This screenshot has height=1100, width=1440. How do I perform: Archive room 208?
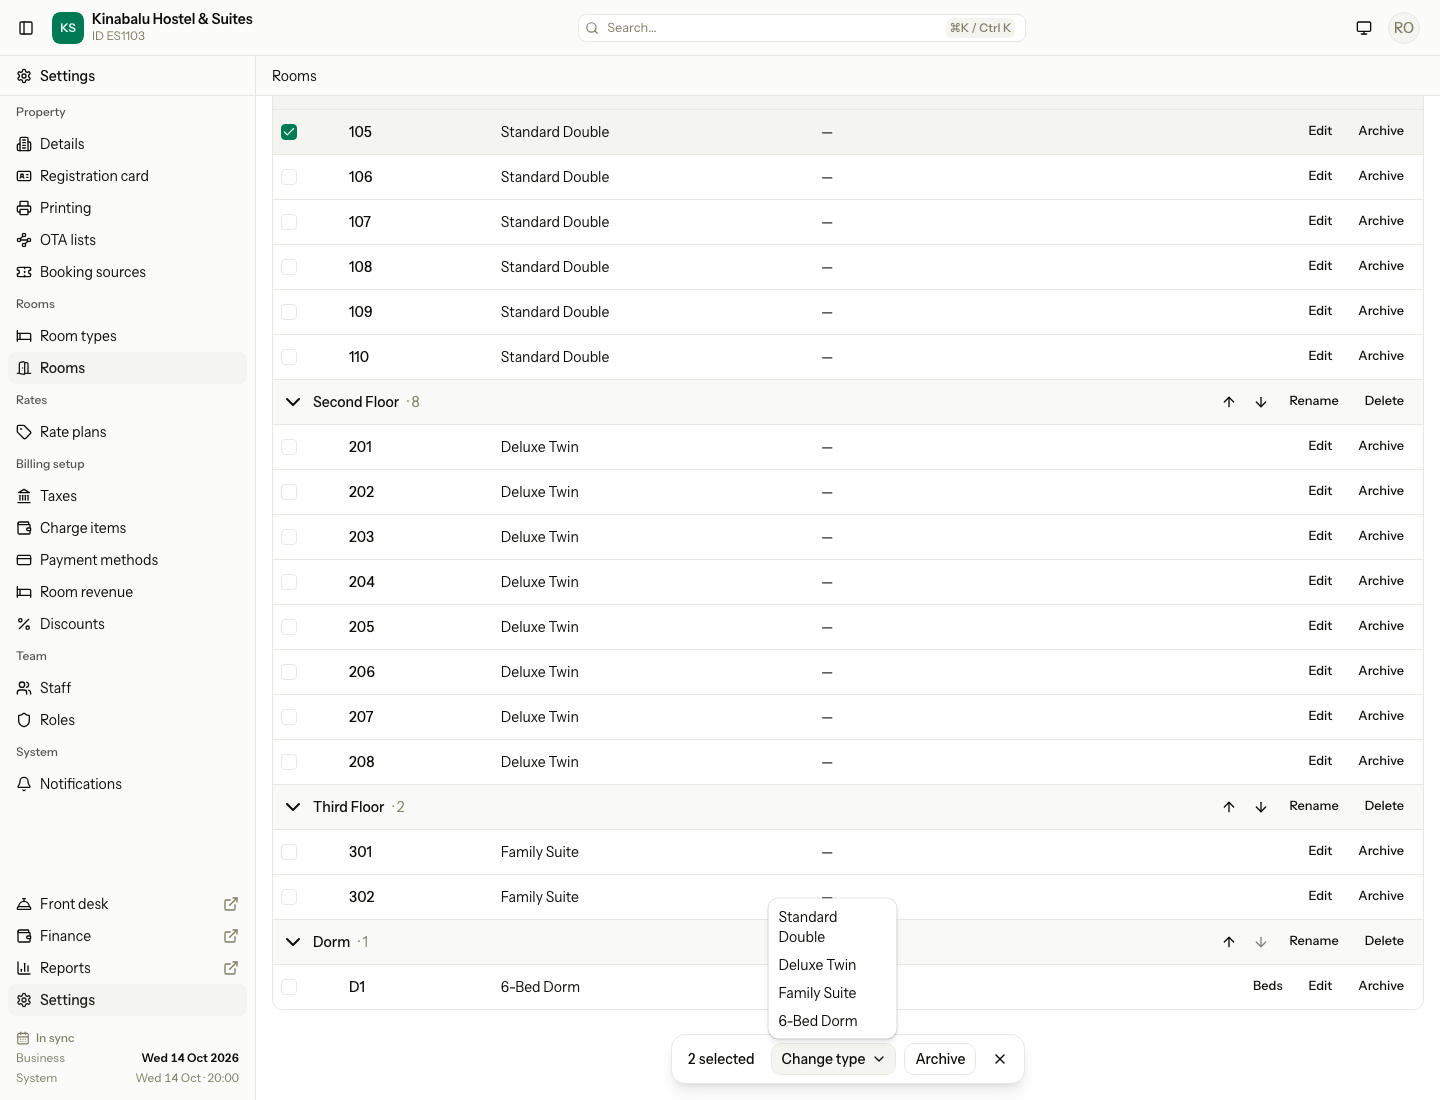tap(1381, 761)
